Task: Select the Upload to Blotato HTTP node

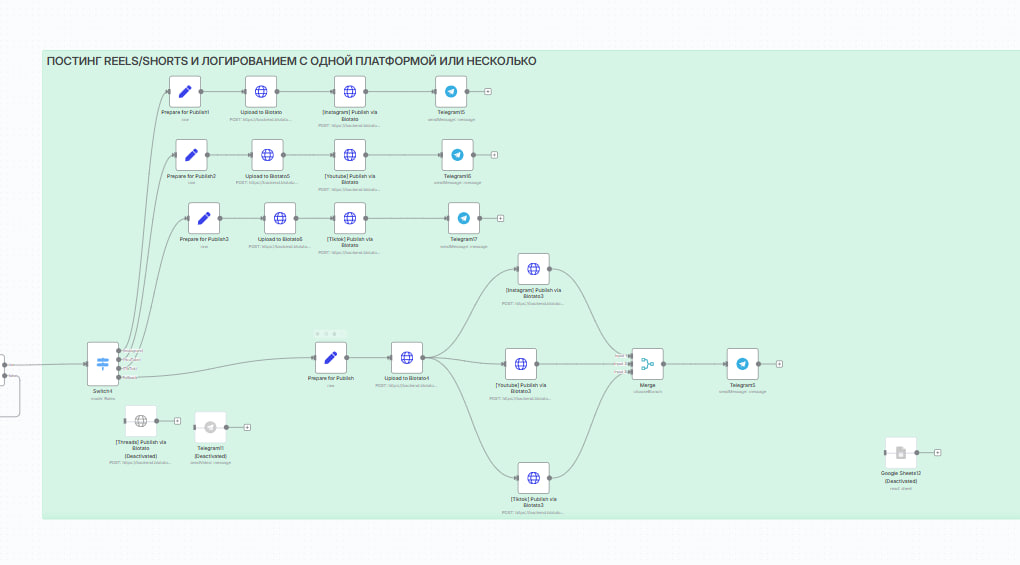Action: (261, 92)
